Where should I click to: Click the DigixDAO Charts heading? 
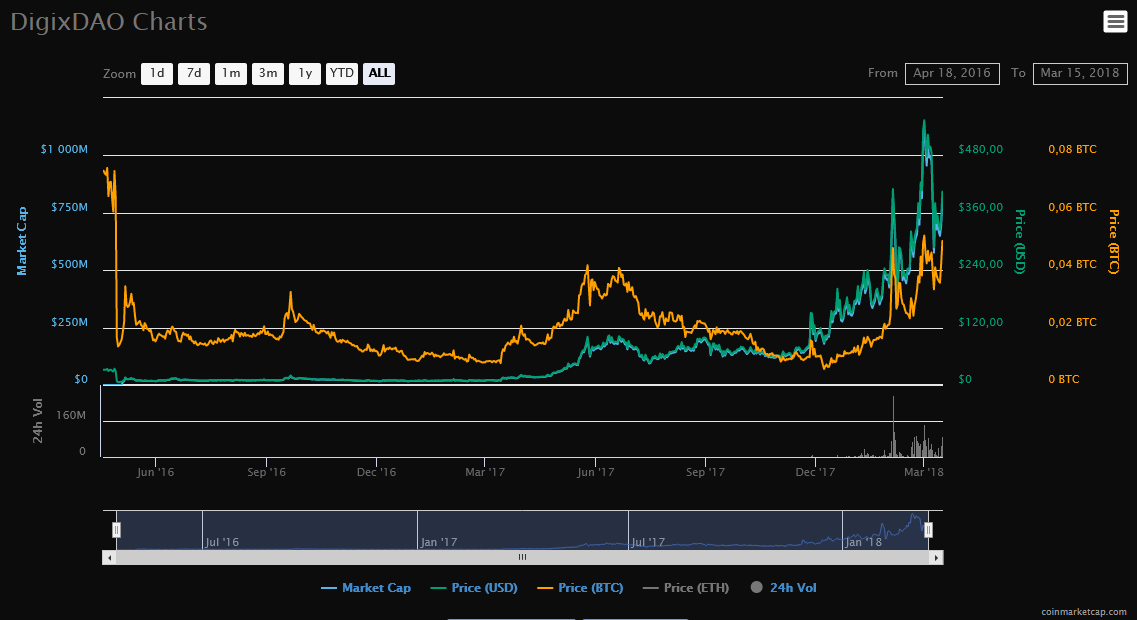point(109,22)
